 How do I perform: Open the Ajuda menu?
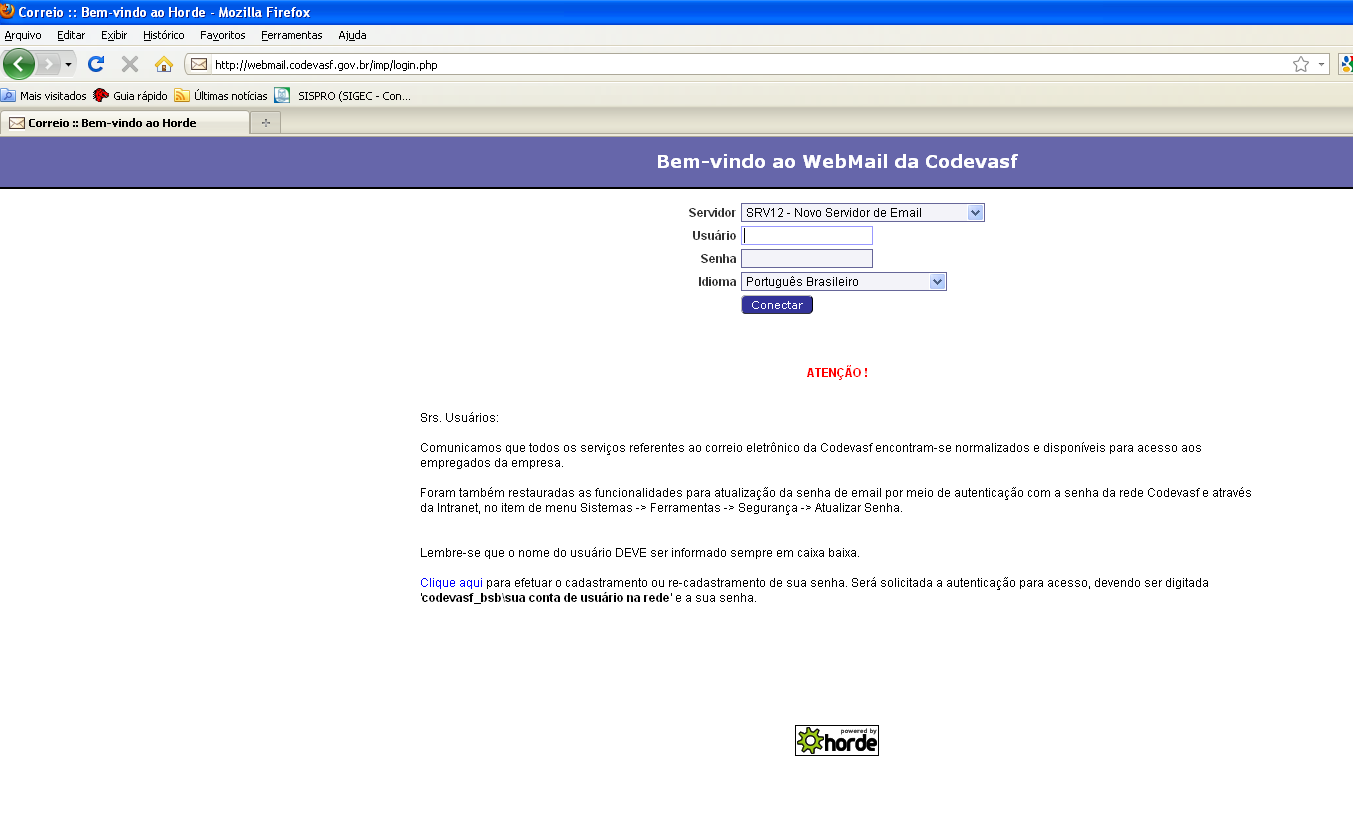(x=352, y=35)
